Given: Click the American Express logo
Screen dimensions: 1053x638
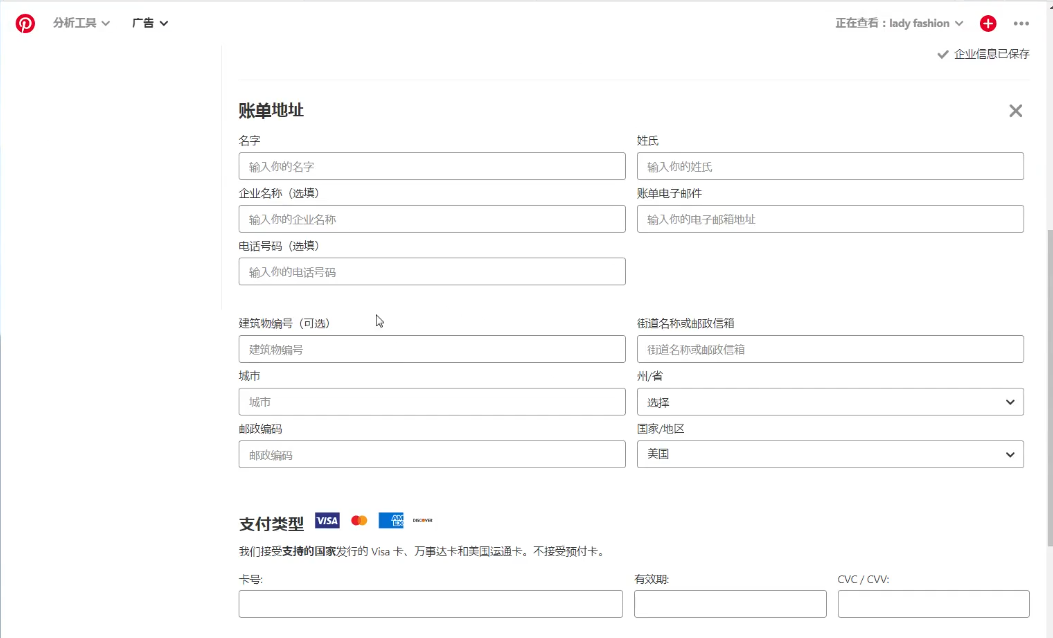Looking at the screenshot, I should pyautogui.click(x=391, y=520).
